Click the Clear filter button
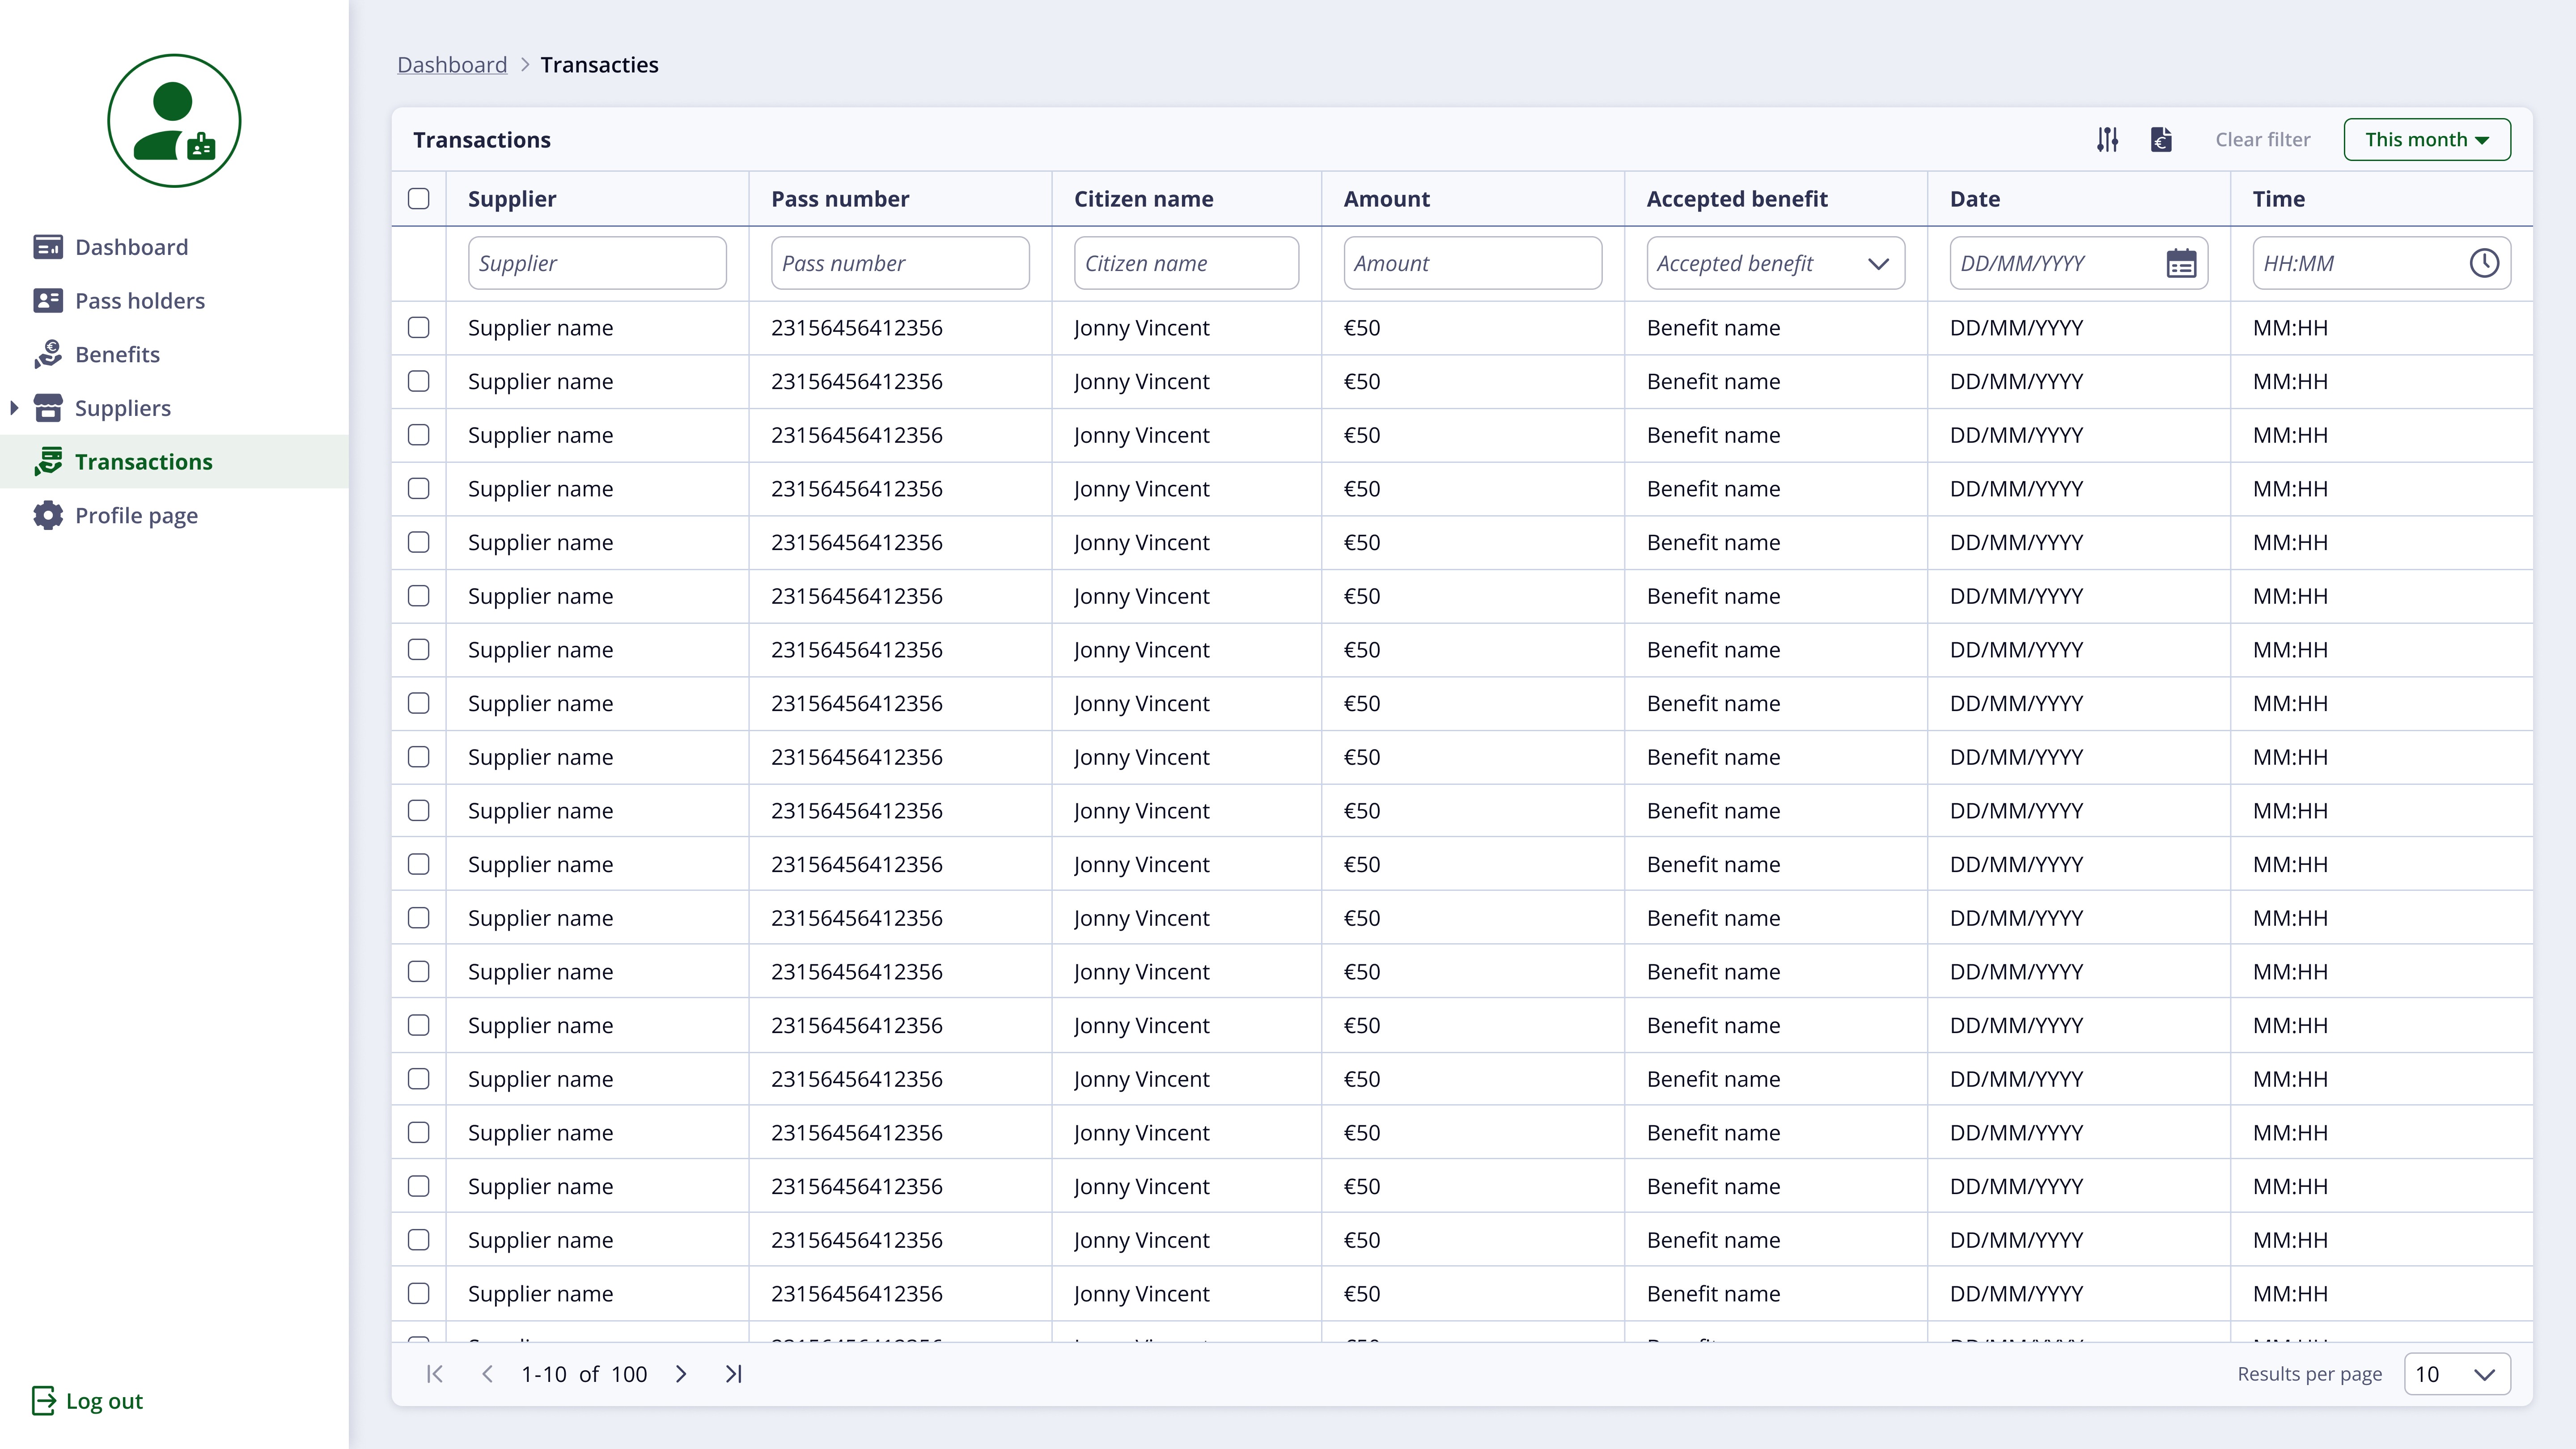 tap(2262, 139)
